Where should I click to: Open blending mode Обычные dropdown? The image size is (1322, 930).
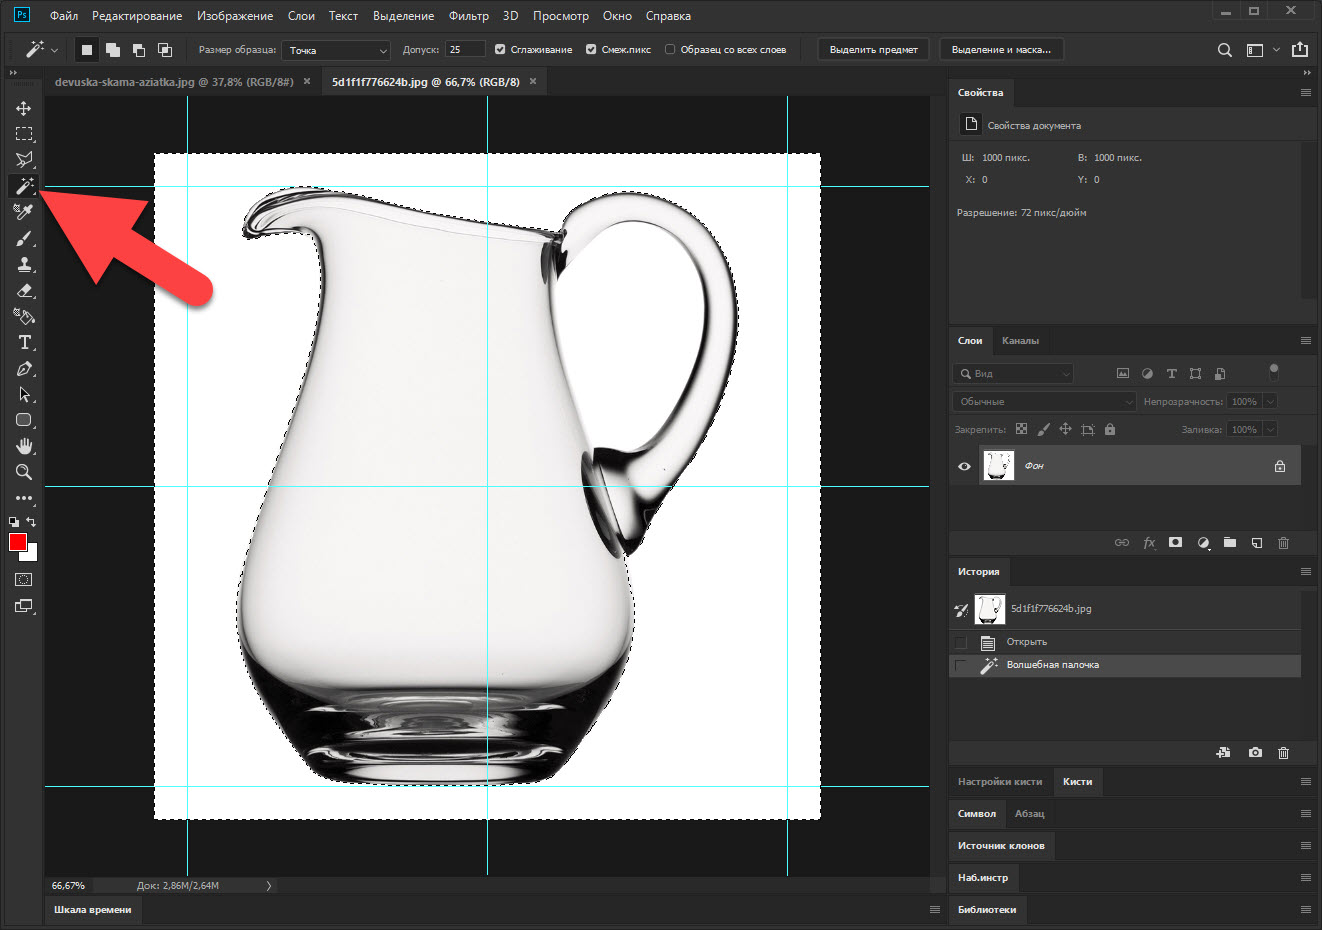tap(1045, 401)
